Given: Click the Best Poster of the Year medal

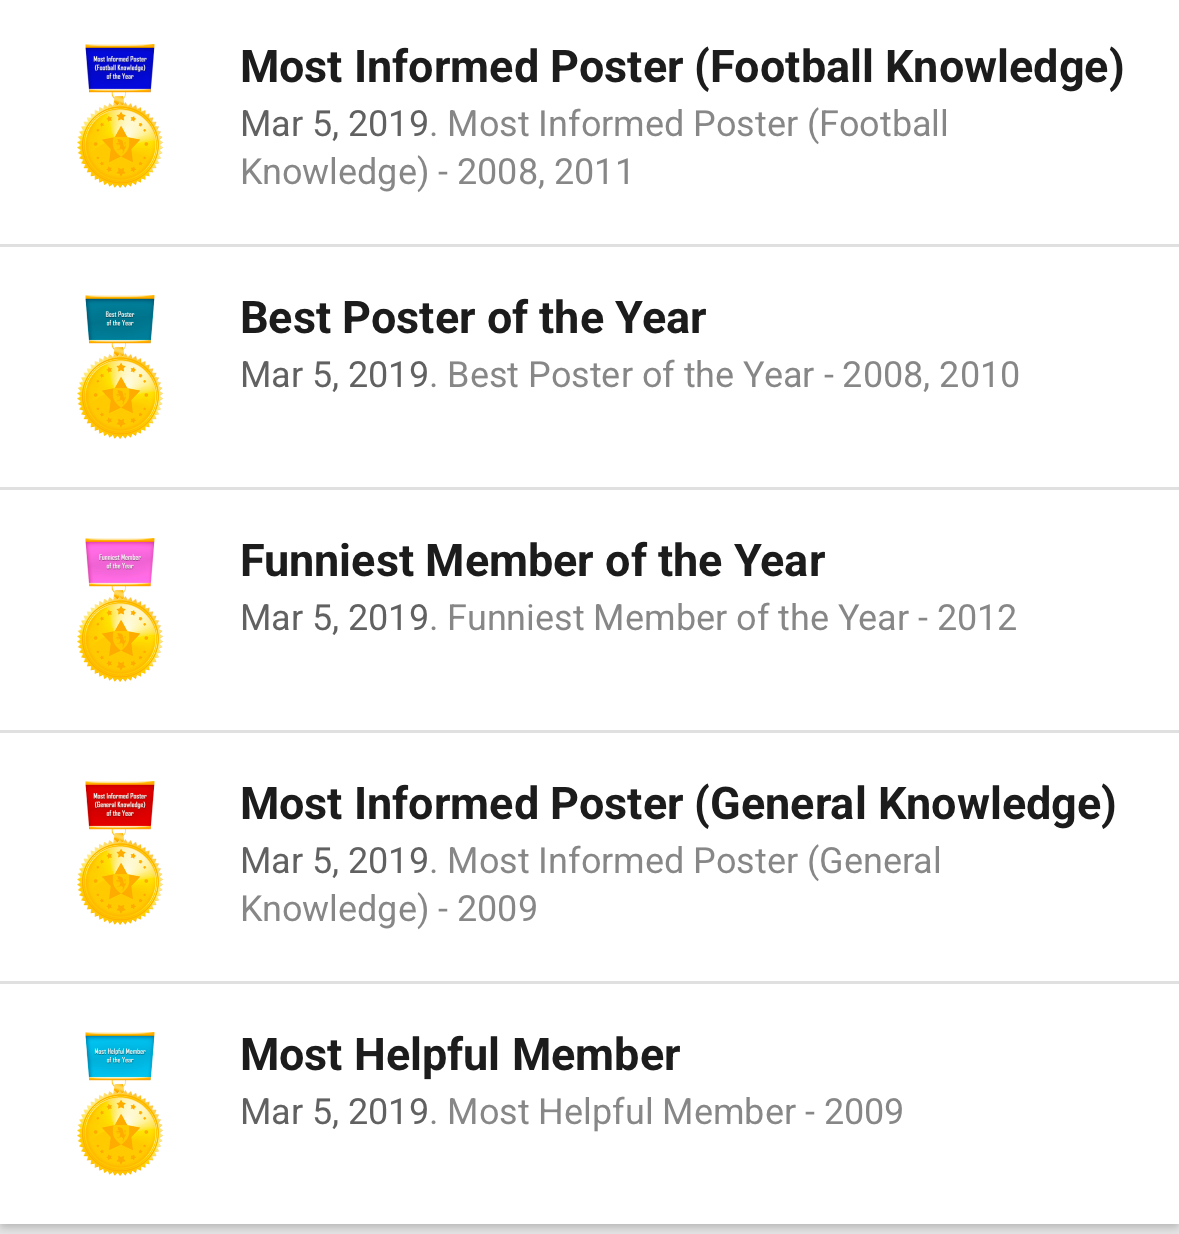Looking at the screenshot, I should (120, 367).
